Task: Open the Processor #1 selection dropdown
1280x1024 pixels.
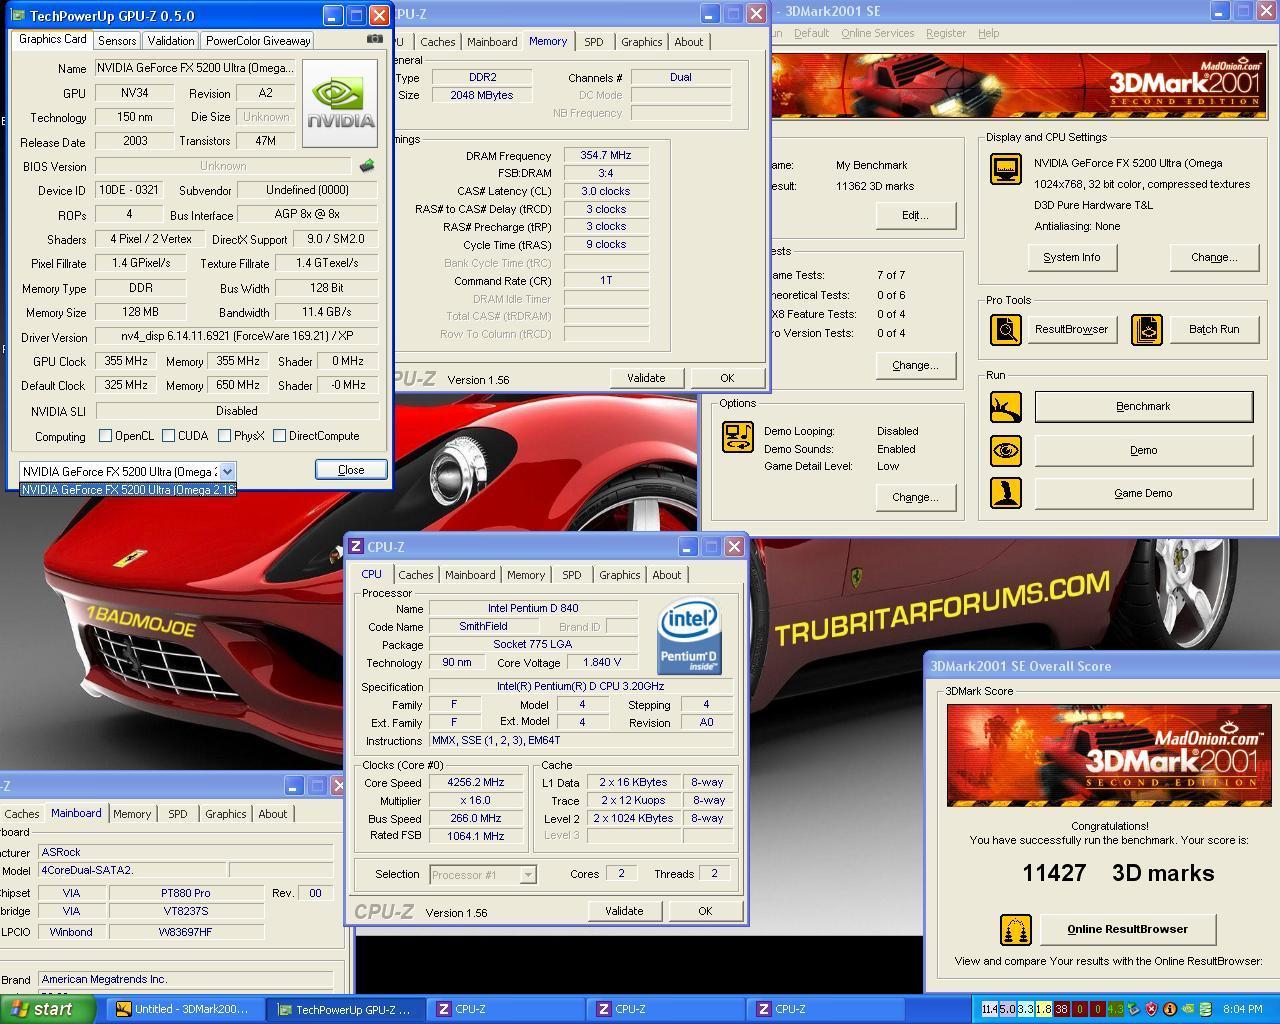Action: tap(527, 875)
